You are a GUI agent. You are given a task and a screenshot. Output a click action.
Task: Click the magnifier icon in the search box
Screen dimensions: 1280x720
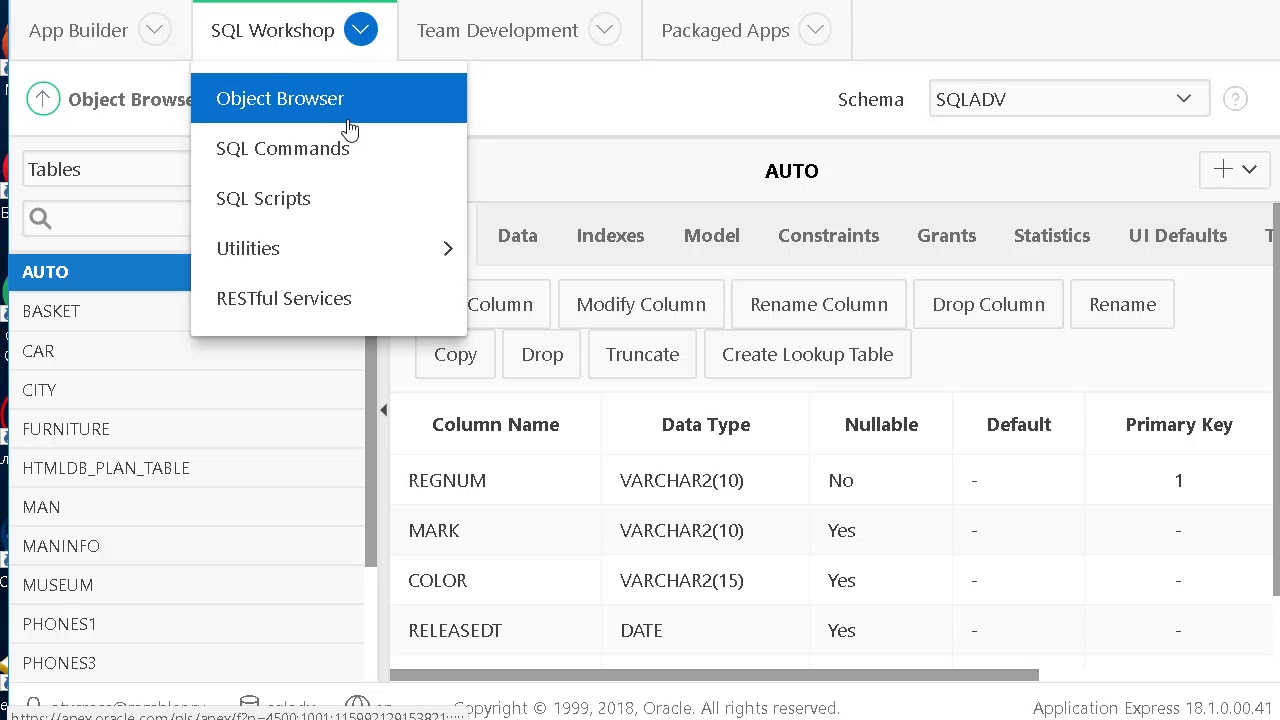(x=40, y=218)
